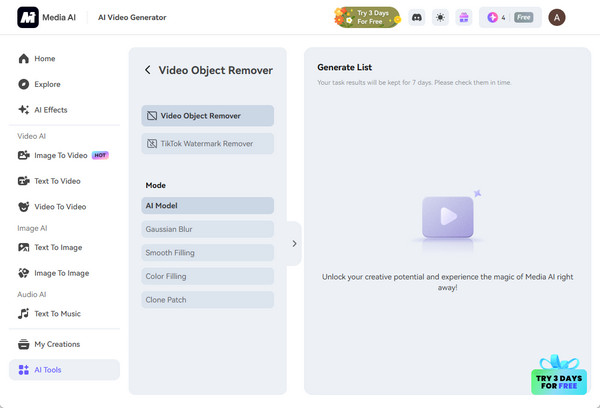
Task: Select Image To Video tool
Action: pos(64,155)
